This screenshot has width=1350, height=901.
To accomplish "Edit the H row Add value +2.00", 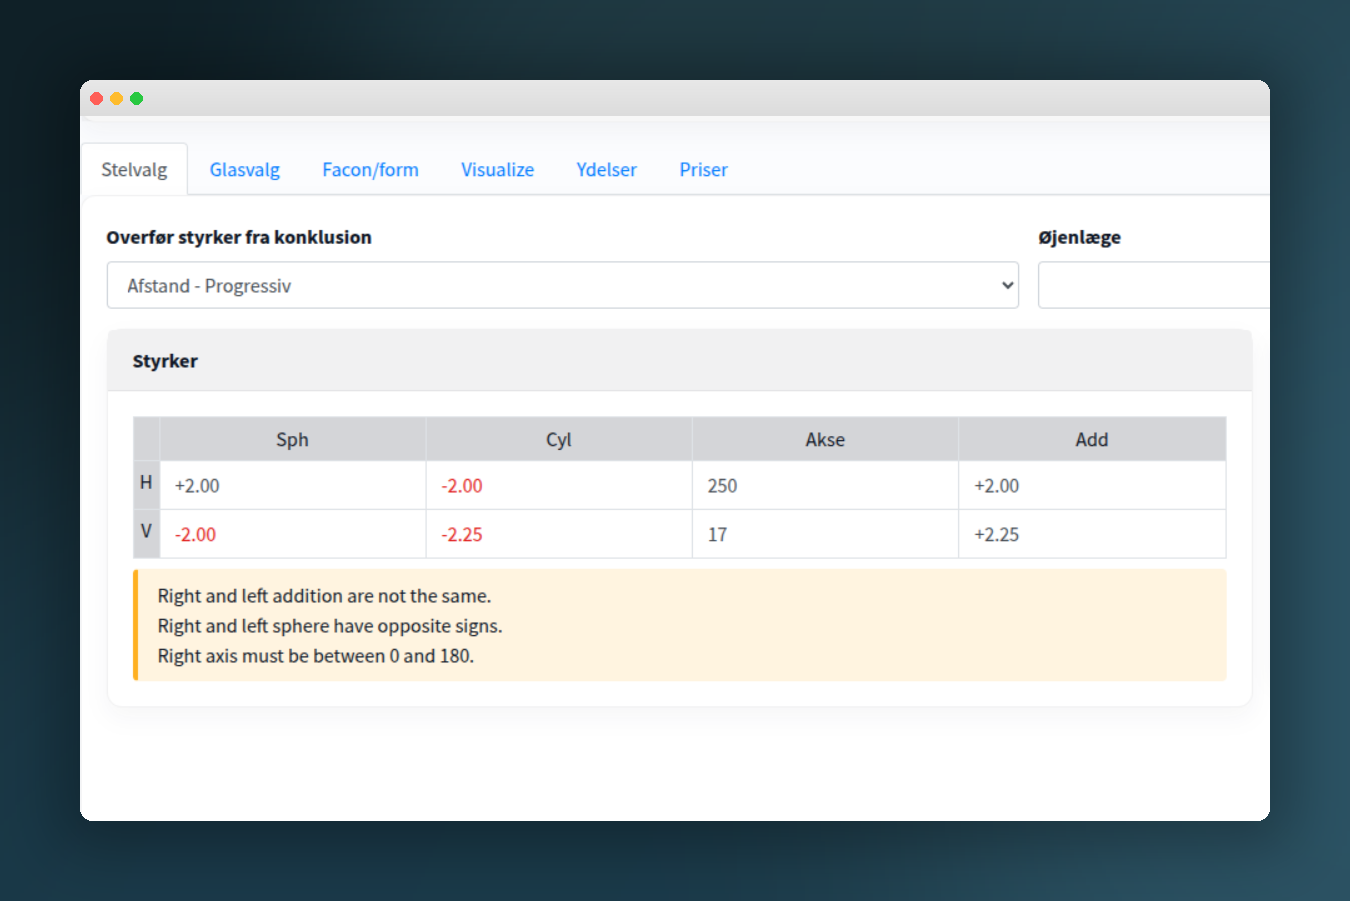I will pos(1092,486).
